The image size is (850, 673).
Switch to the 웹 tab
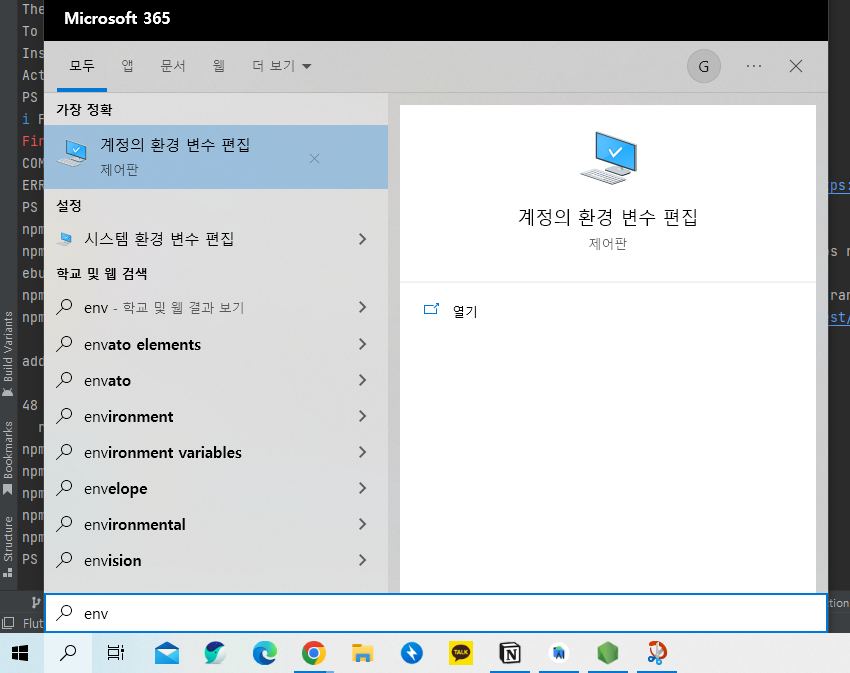click(218, 66)
